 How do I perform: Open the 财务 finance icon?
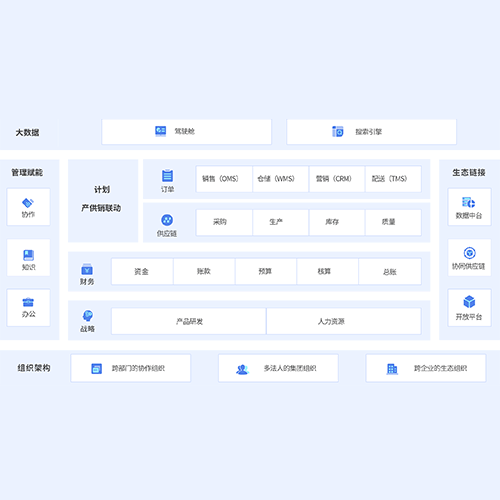pos(87,269)
